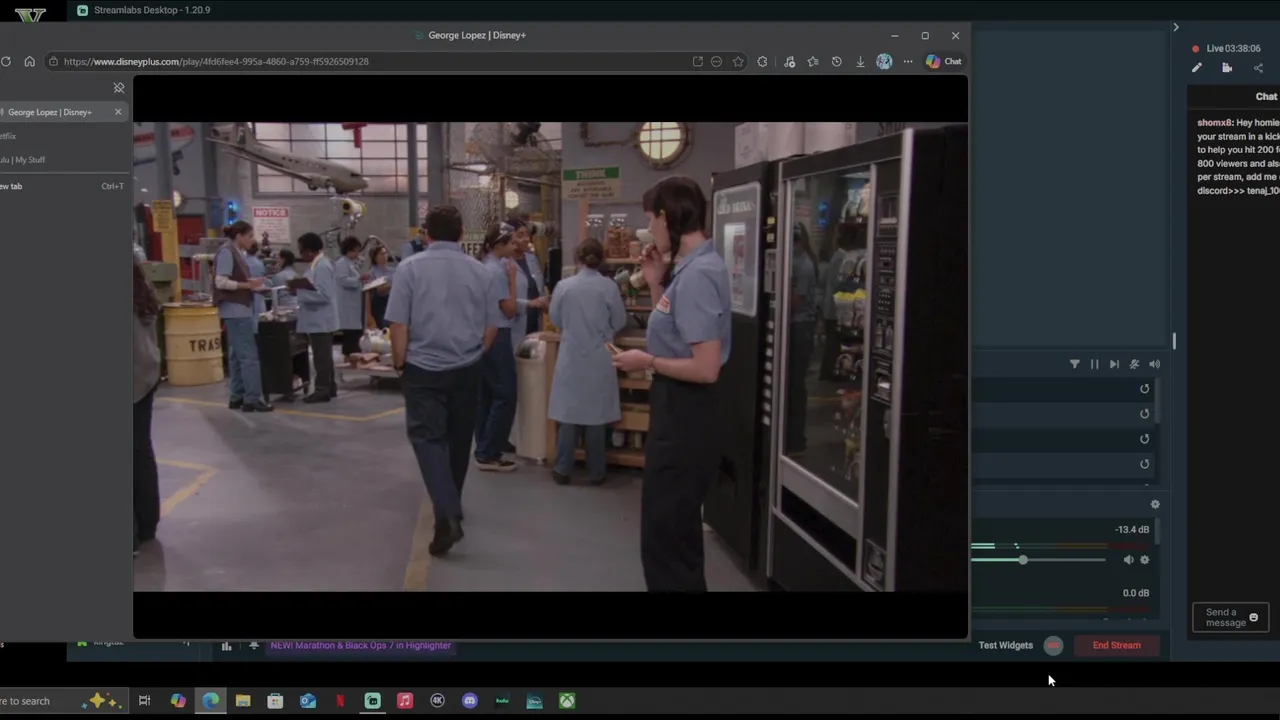
Task: Filter recent events funnel icon
Action: pyautogui.click(x=1075, y=364)
